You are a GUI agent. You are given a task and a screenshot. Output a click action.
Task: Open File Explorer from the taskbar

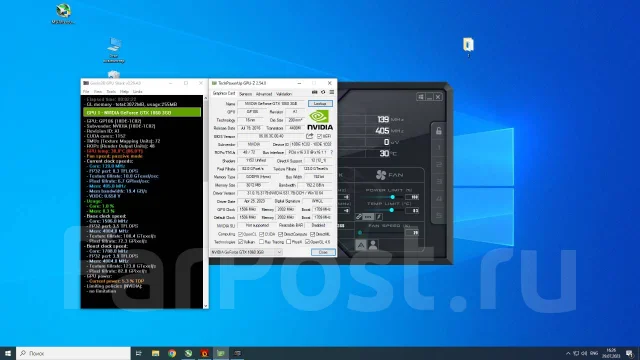[156, 353]
